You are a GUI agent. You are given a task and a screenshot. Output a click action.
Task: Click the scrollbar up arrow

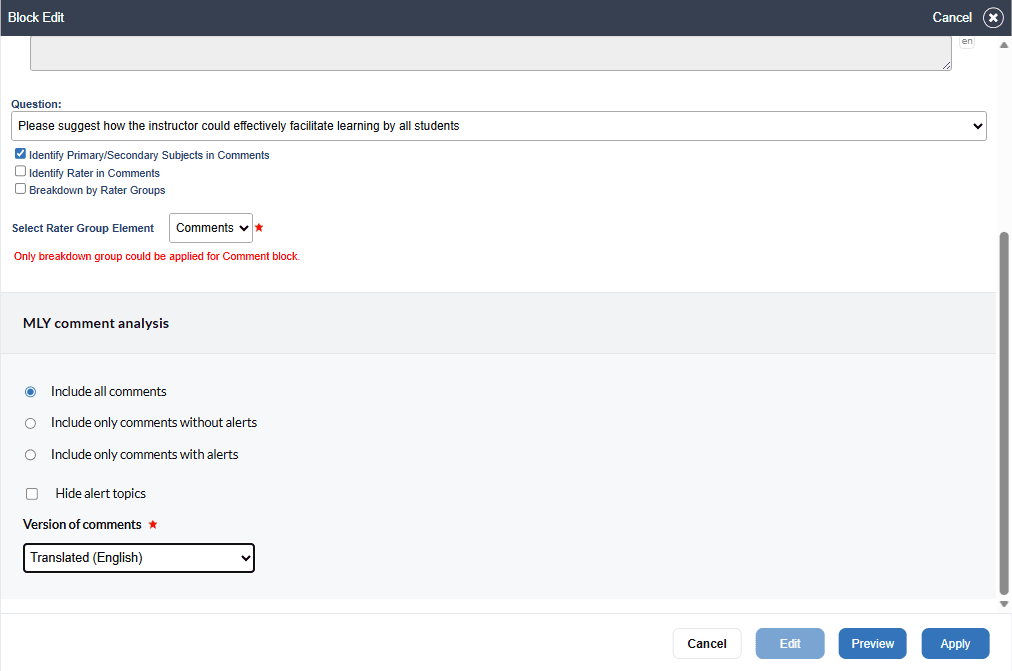(x=1004, y=45)
